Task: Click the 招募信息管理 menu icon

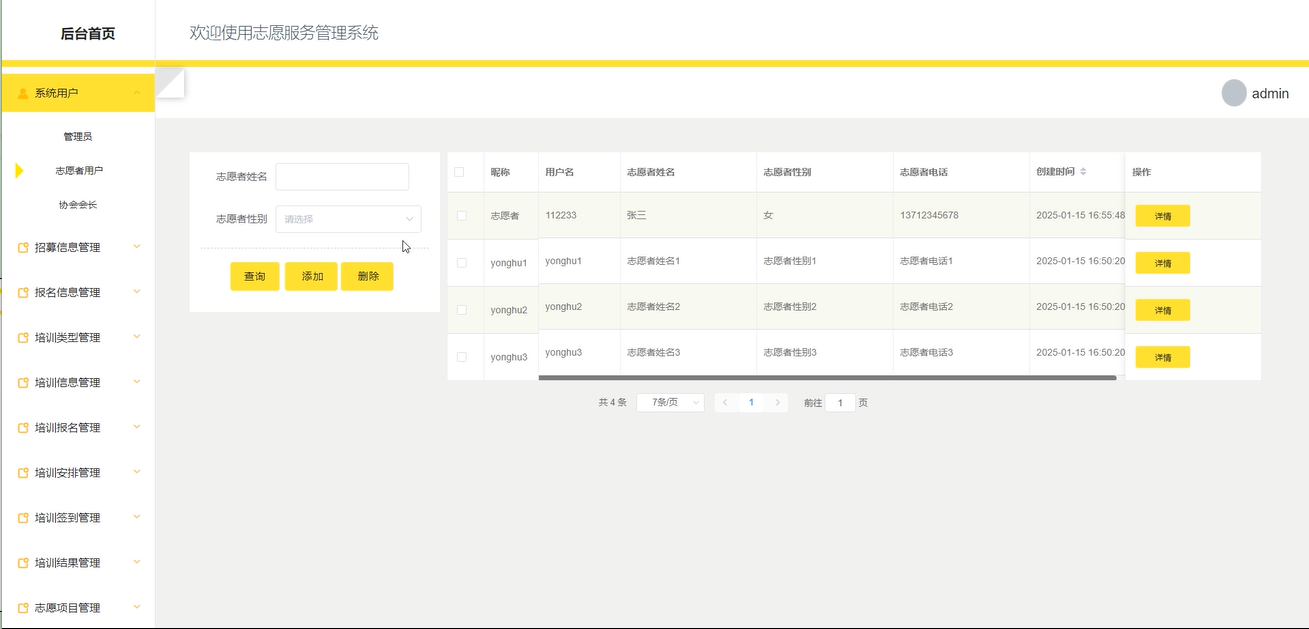Action: click(24, 248)
